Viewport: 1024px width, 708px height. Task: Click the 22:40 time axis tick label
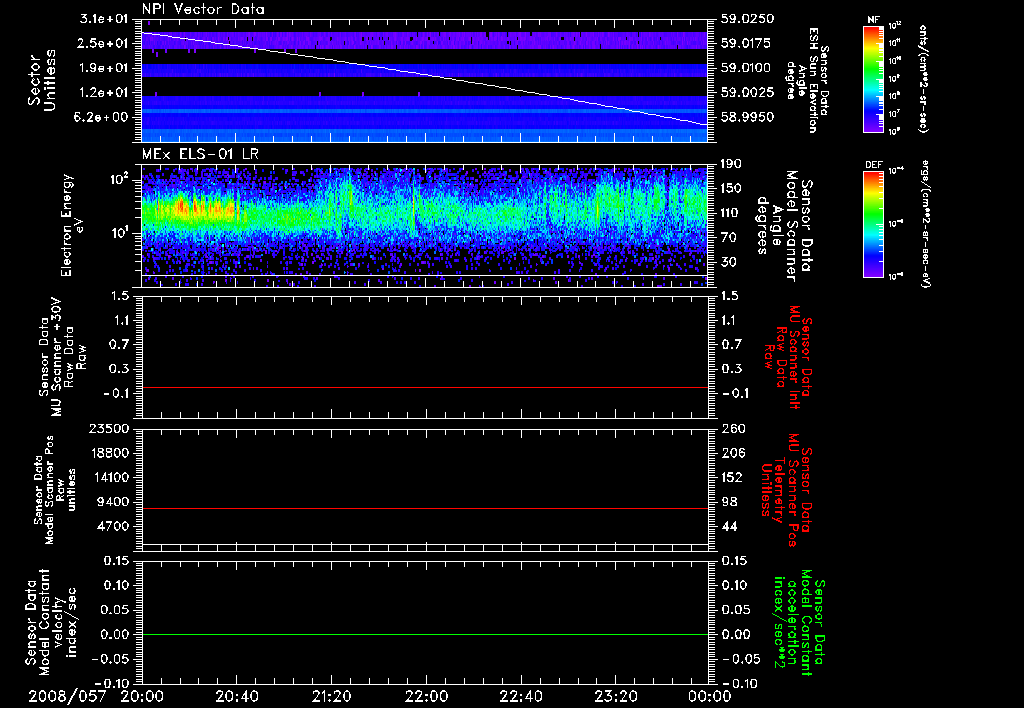tap(520, 696)
